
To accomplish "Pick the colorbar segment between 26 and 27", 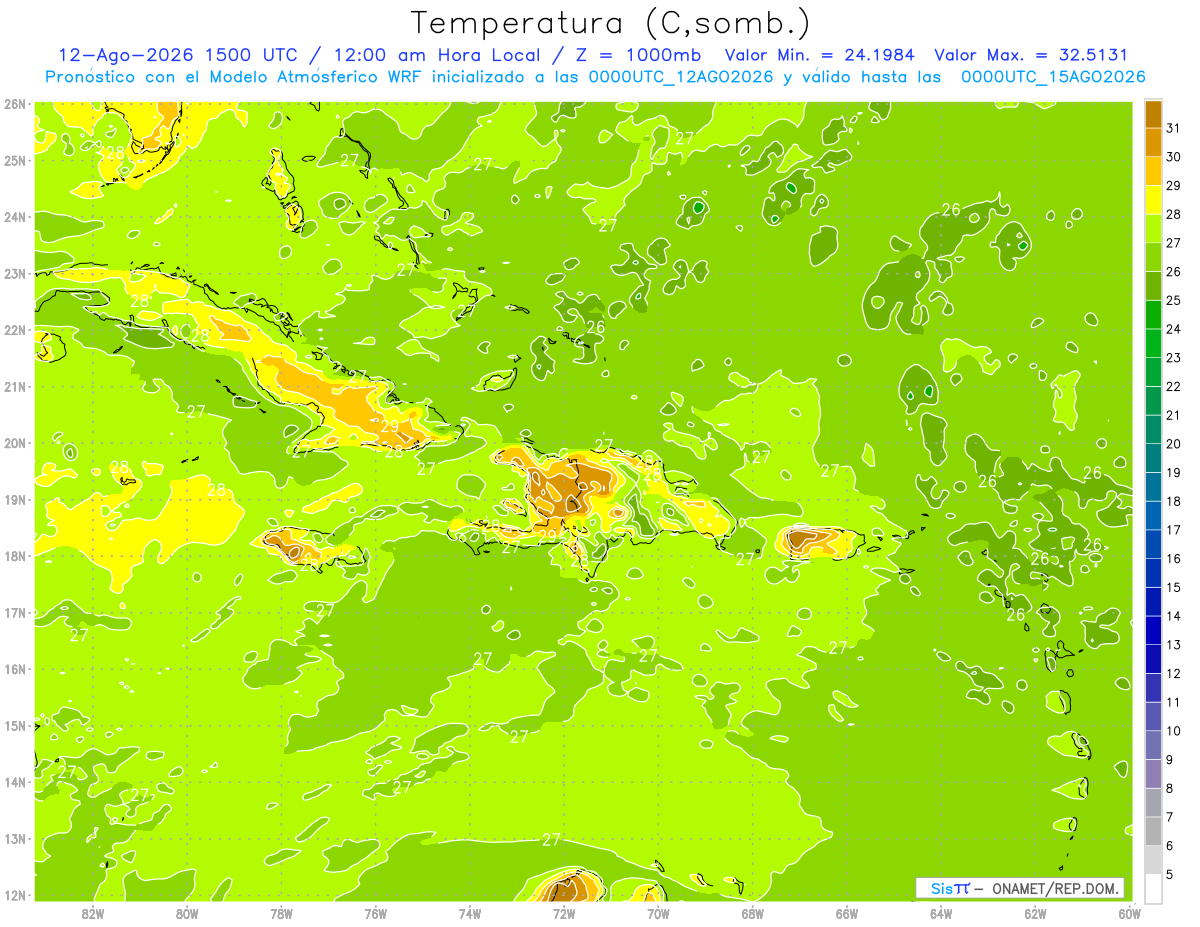I will point(1152,258).
